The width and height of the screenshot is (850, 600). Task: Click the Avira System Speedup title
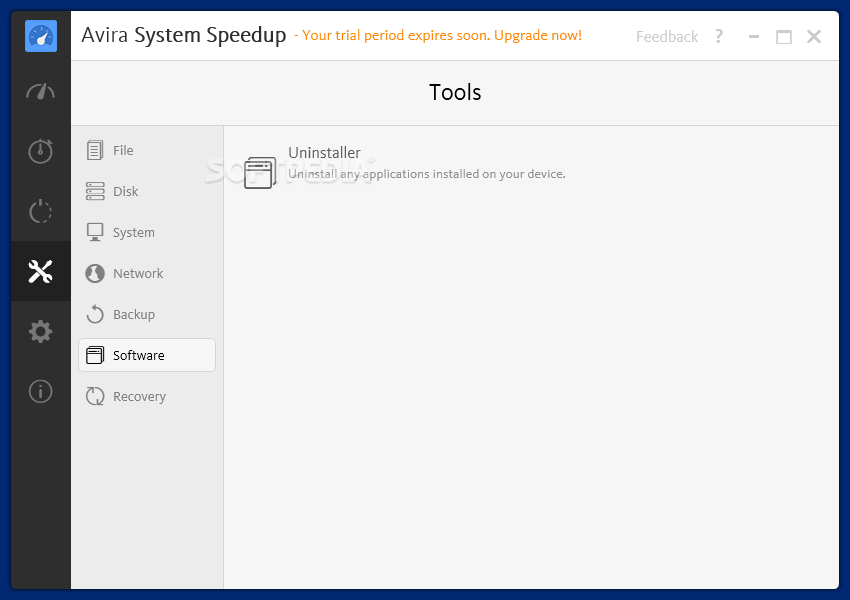(184, 35)
